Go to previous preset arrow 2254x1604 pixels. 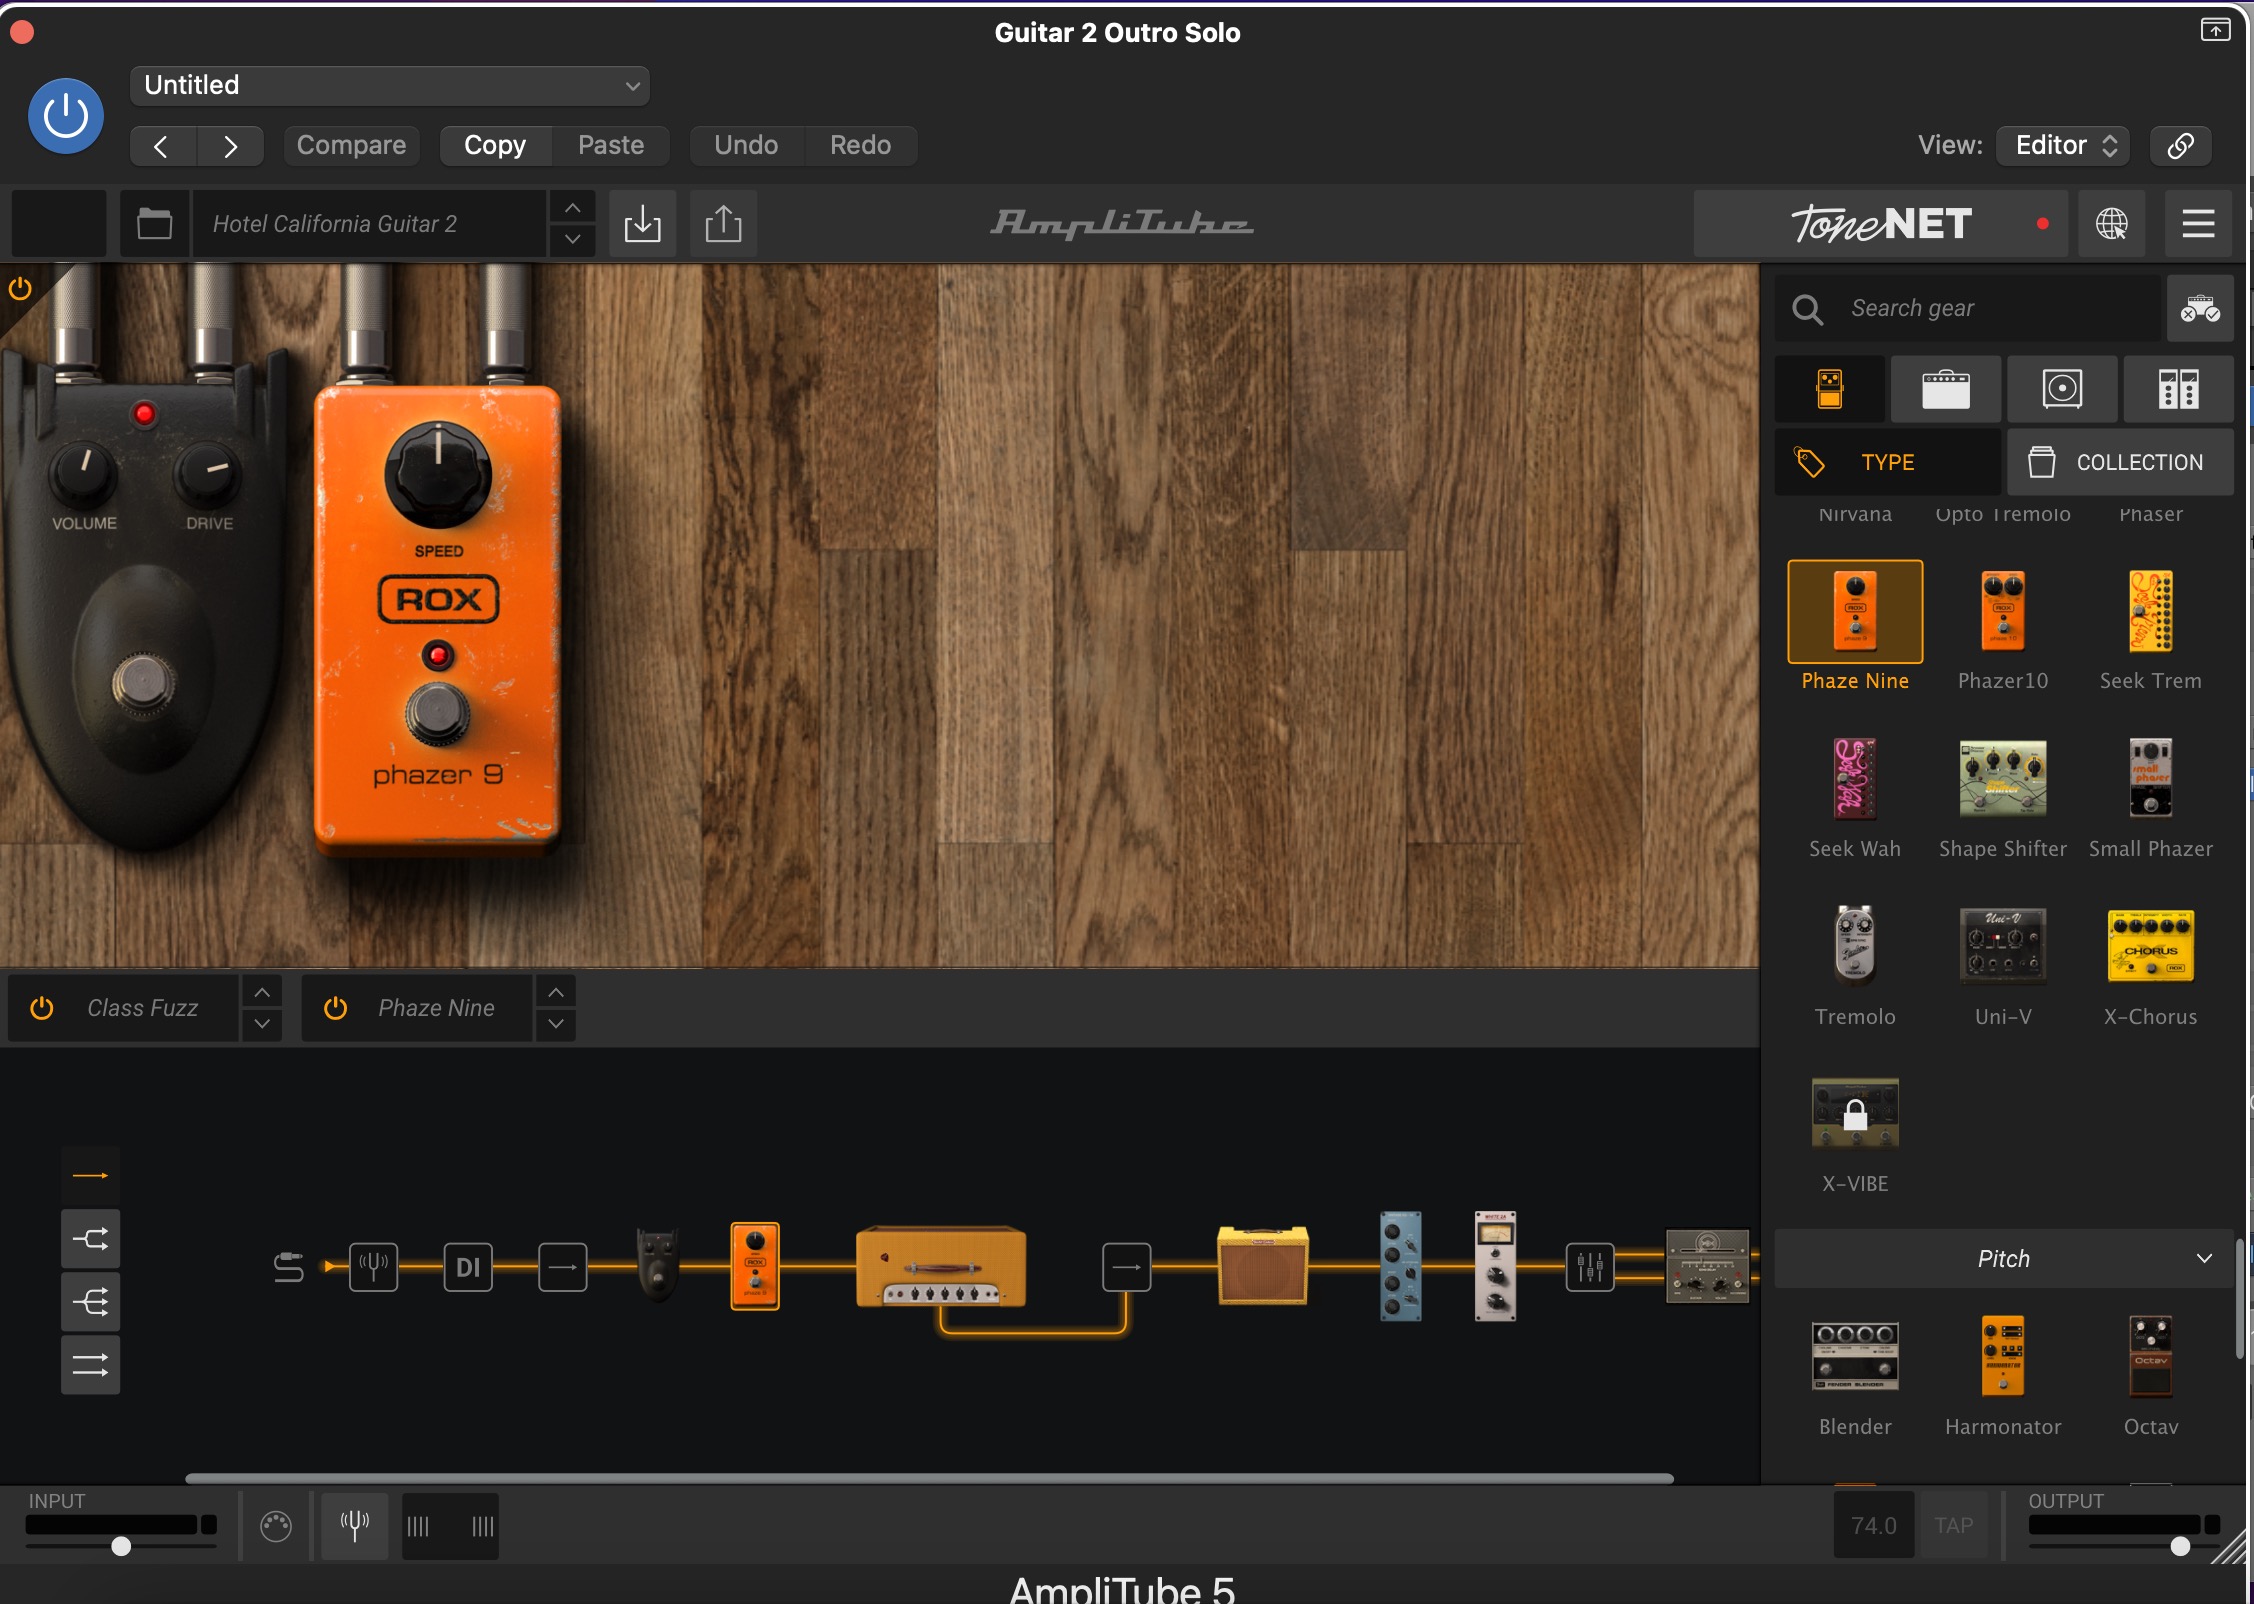(162, 146)
